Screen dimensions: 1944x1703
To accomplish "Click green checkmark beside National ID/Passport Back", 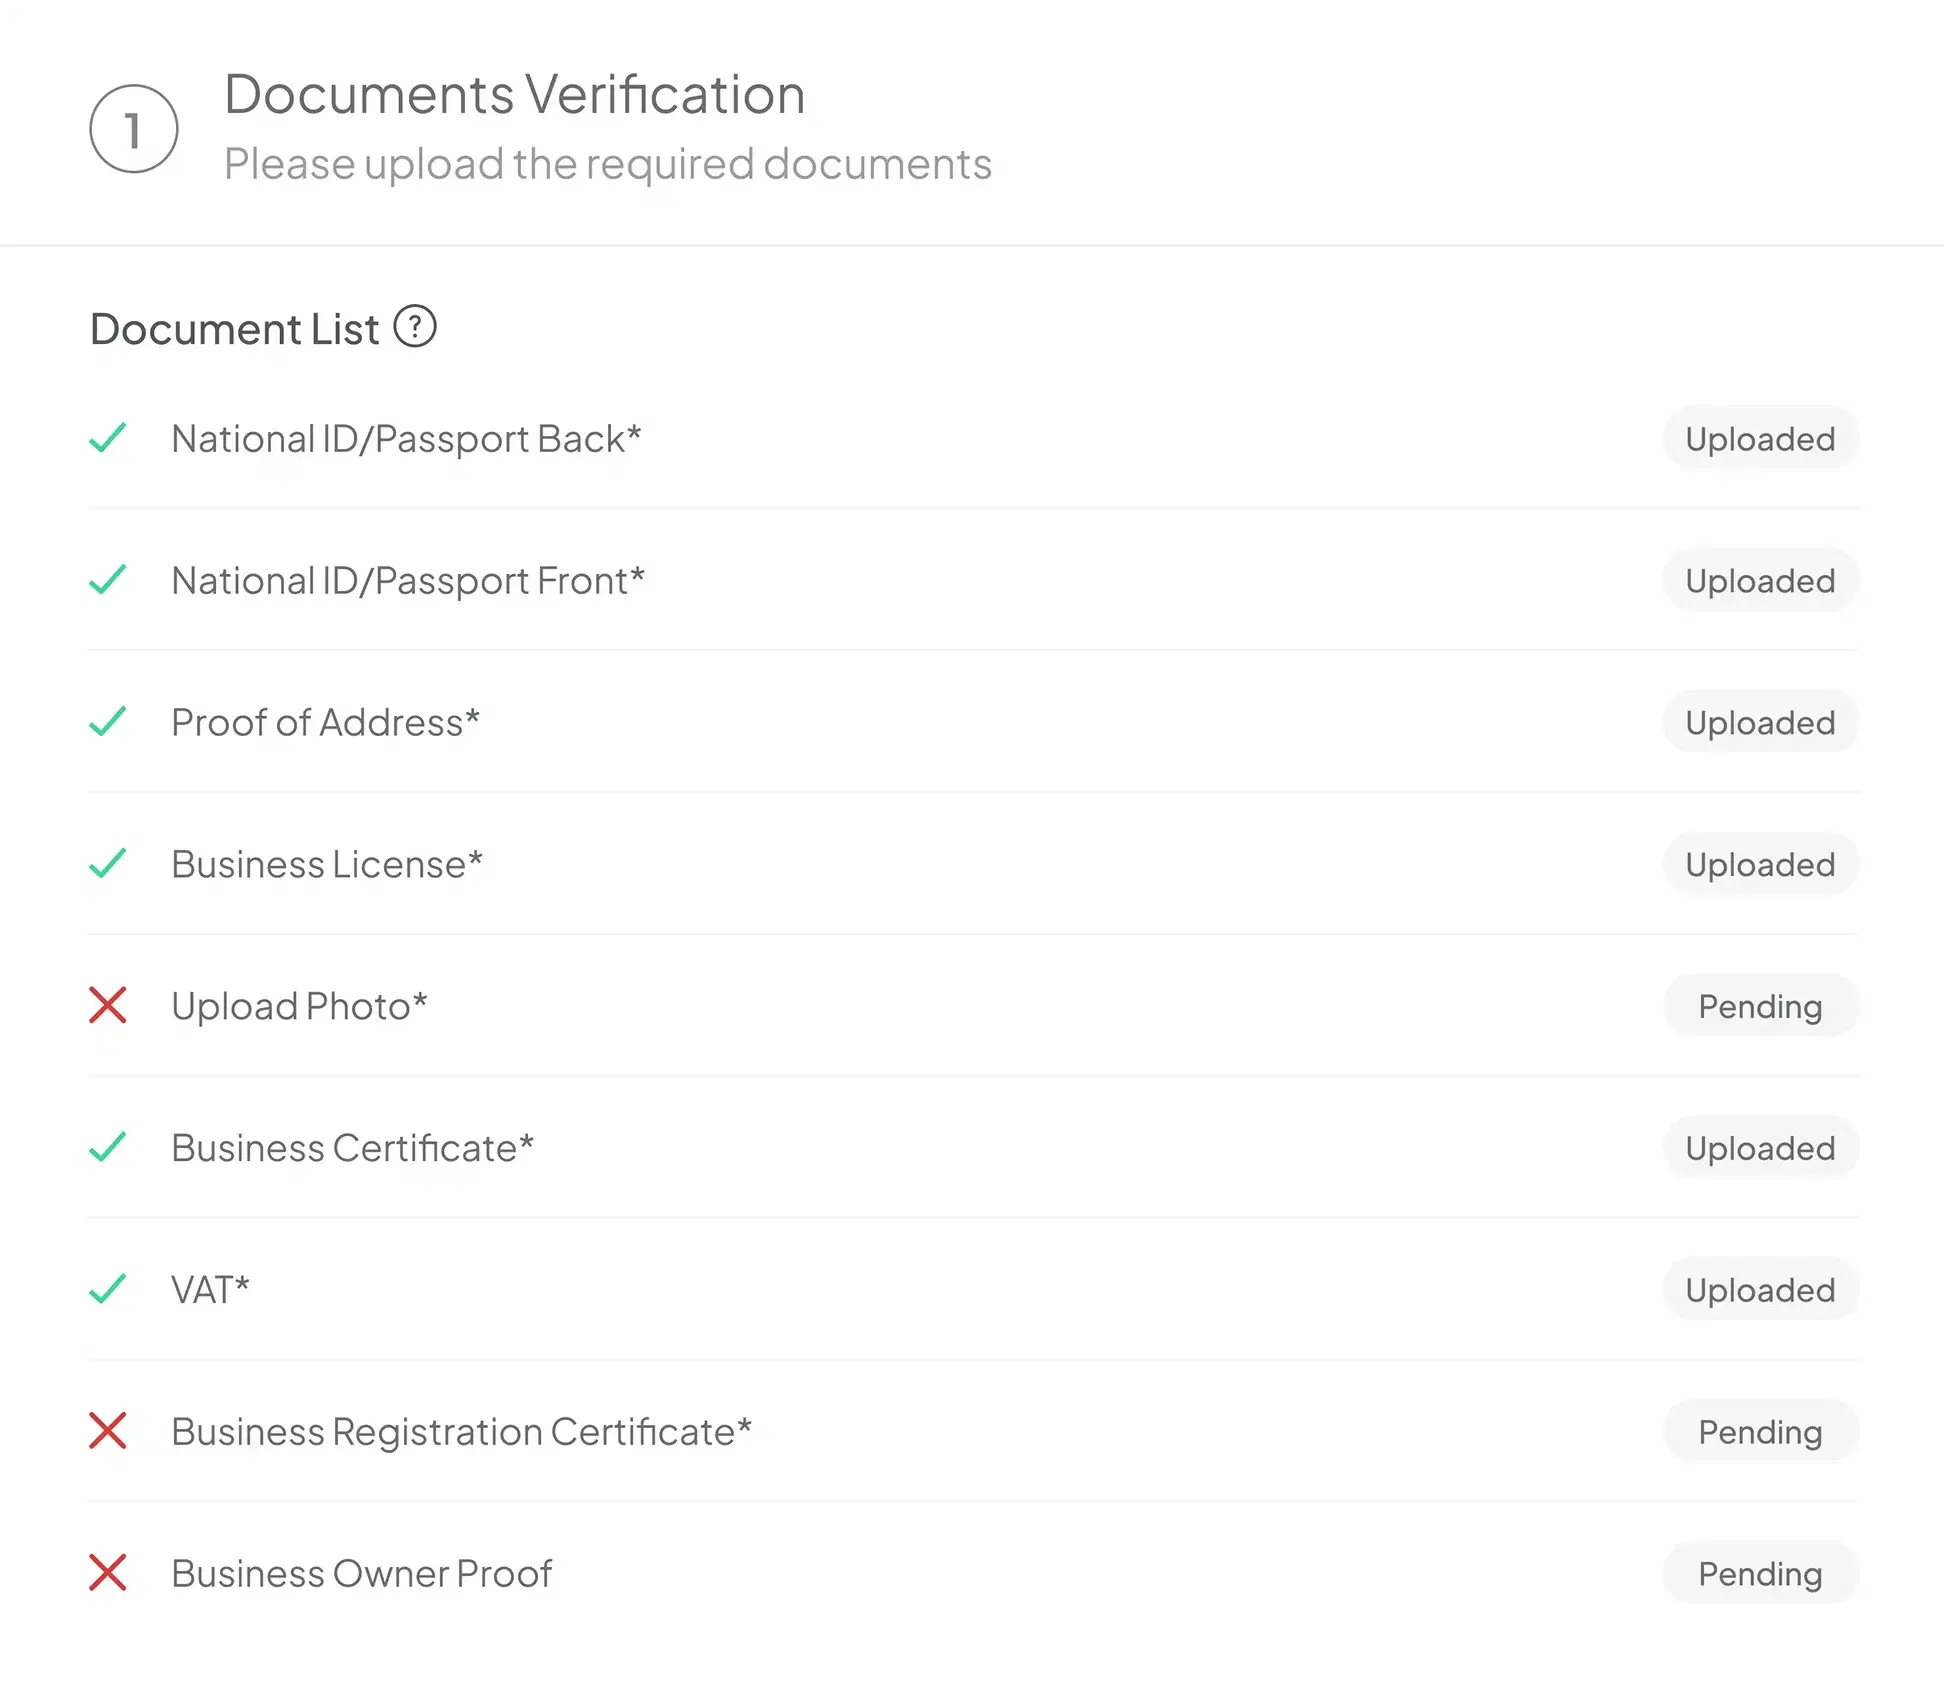I will click(108, 438).
